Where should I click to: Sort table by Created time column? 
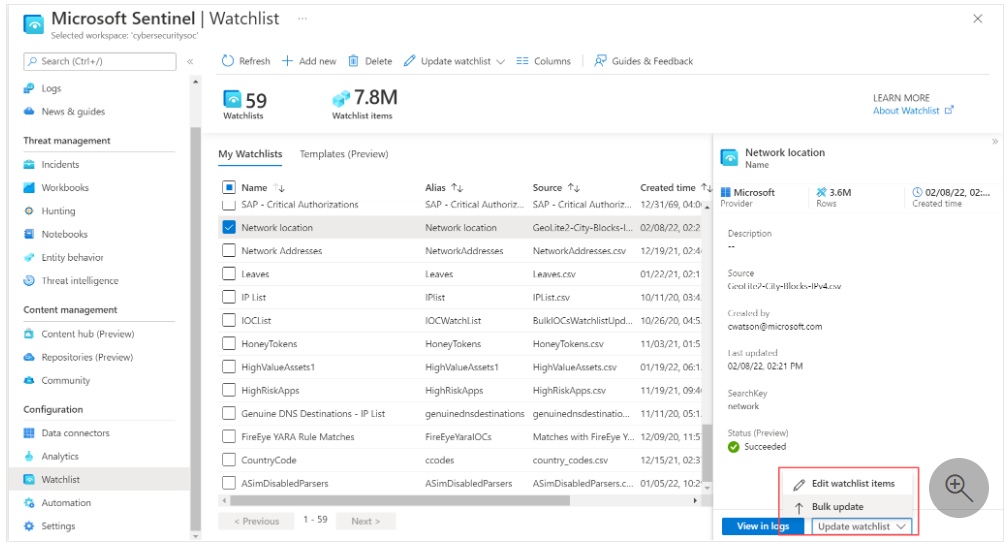click(x=675, y=187)
